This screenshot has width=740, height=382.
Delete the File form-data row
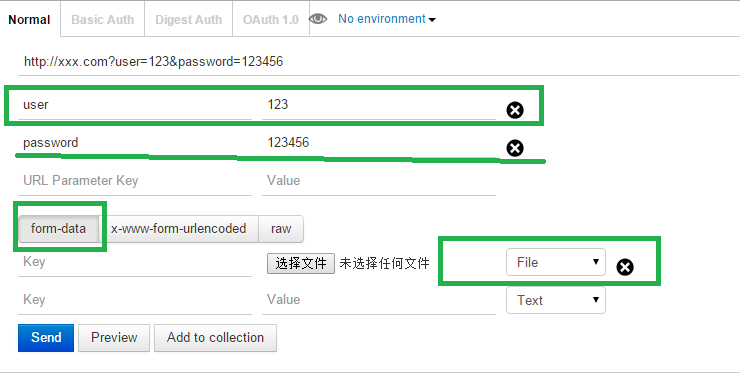point(625,267)
